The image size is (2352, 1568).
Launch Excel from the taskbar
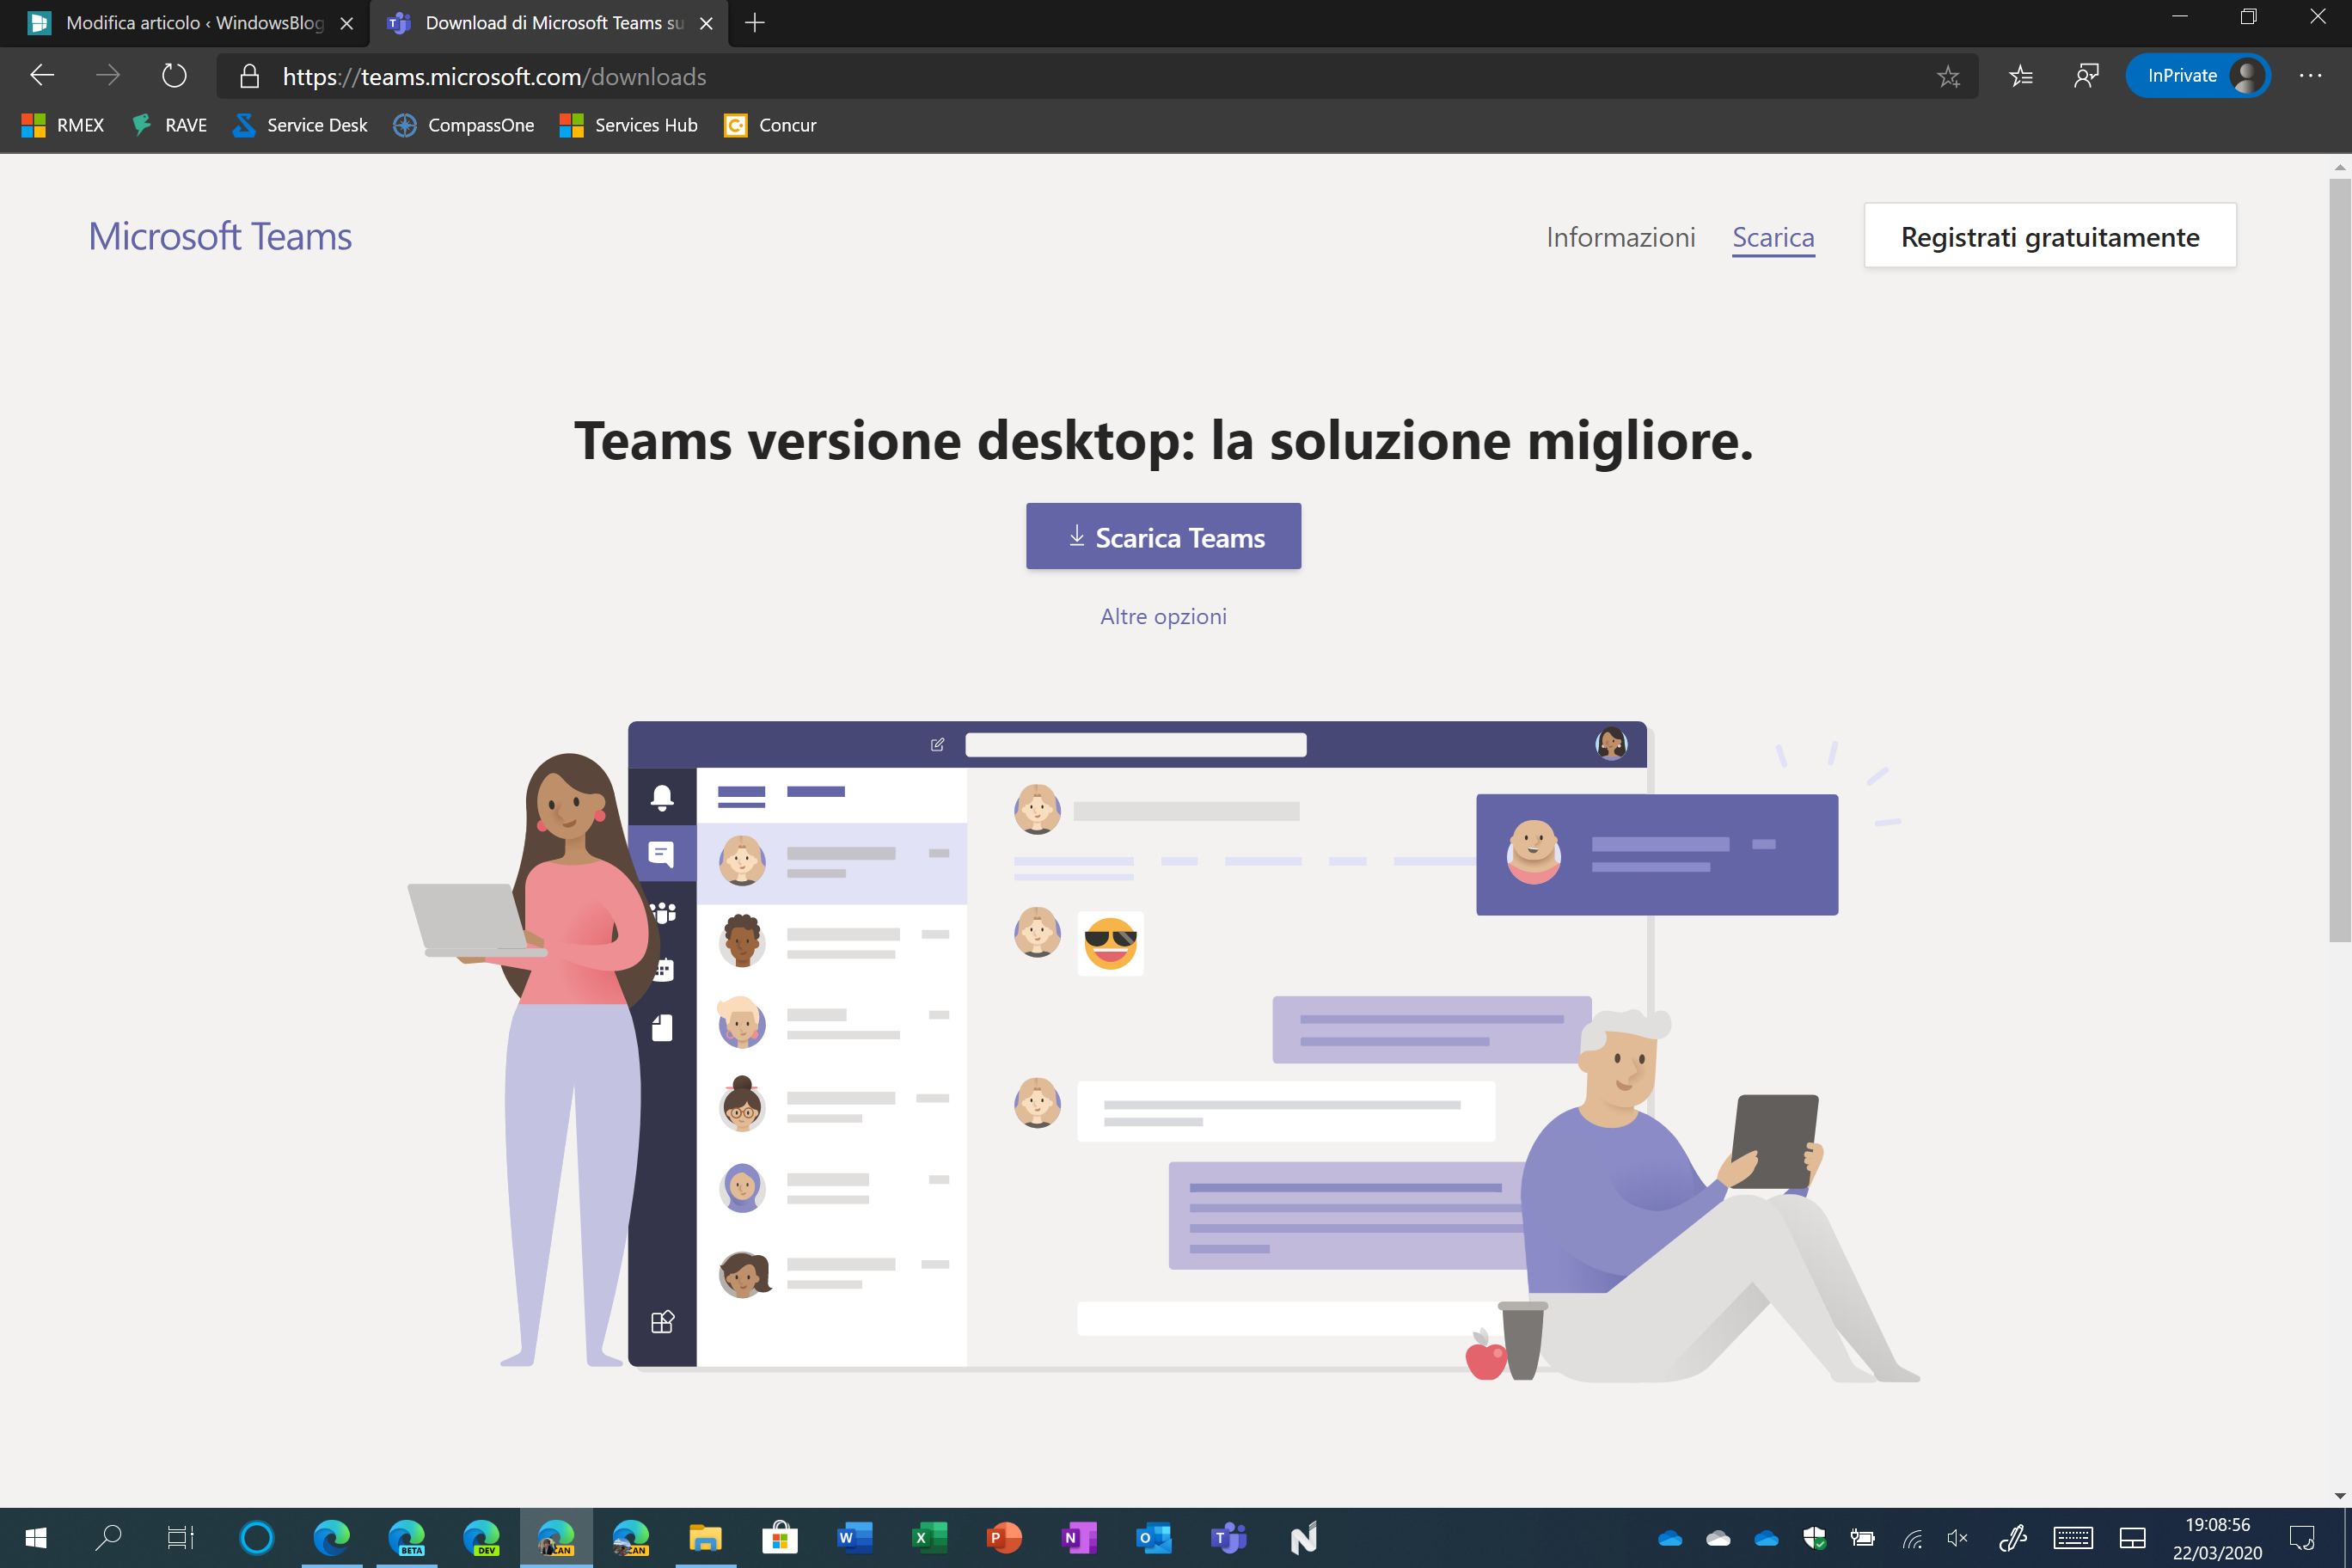(930, 1538)
